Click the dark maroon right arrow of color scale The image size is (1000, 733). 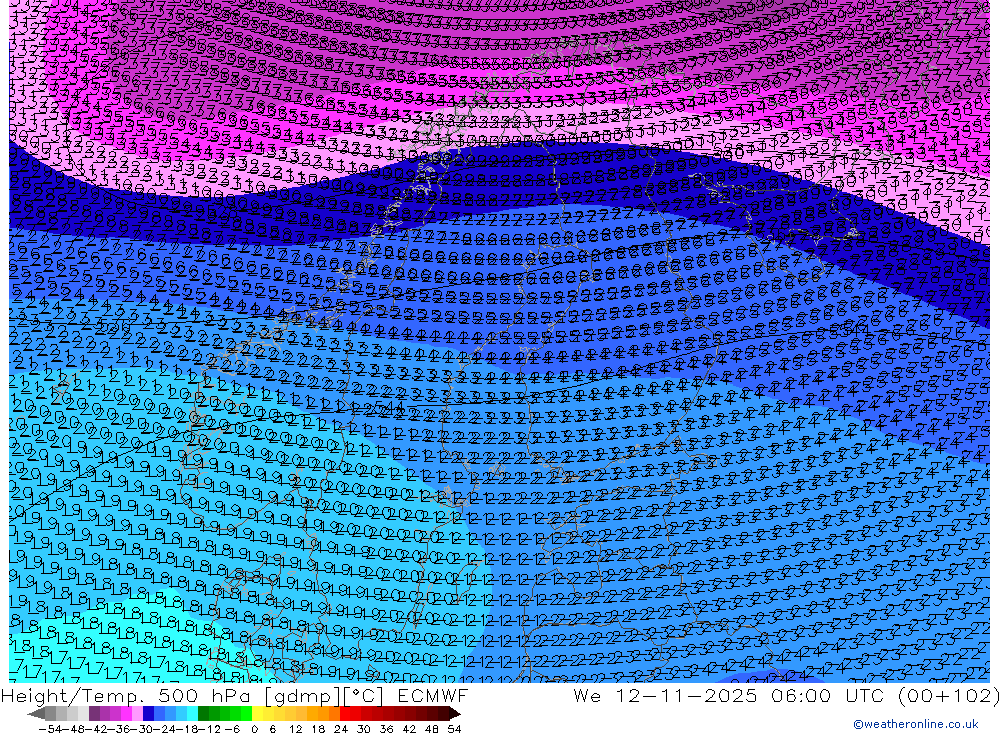click(455, 714)
